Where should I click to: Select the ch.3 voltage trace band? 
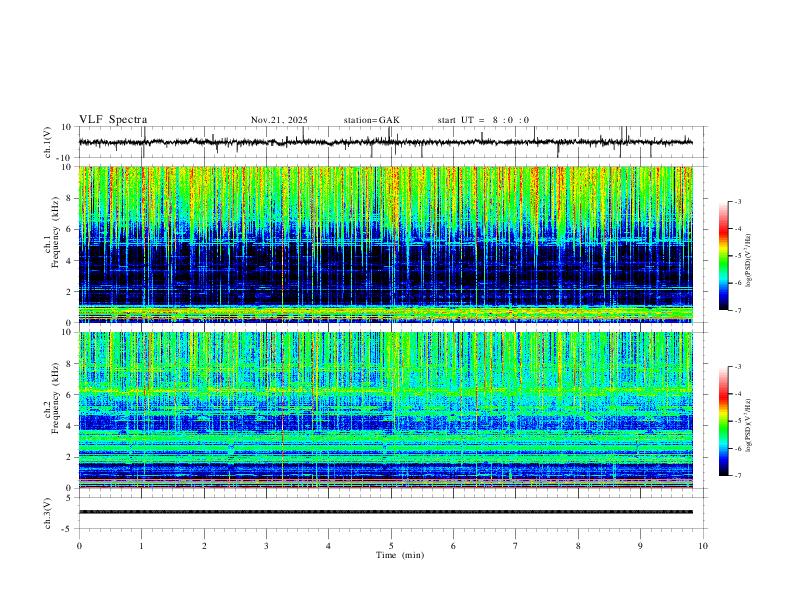coord(385,512)
